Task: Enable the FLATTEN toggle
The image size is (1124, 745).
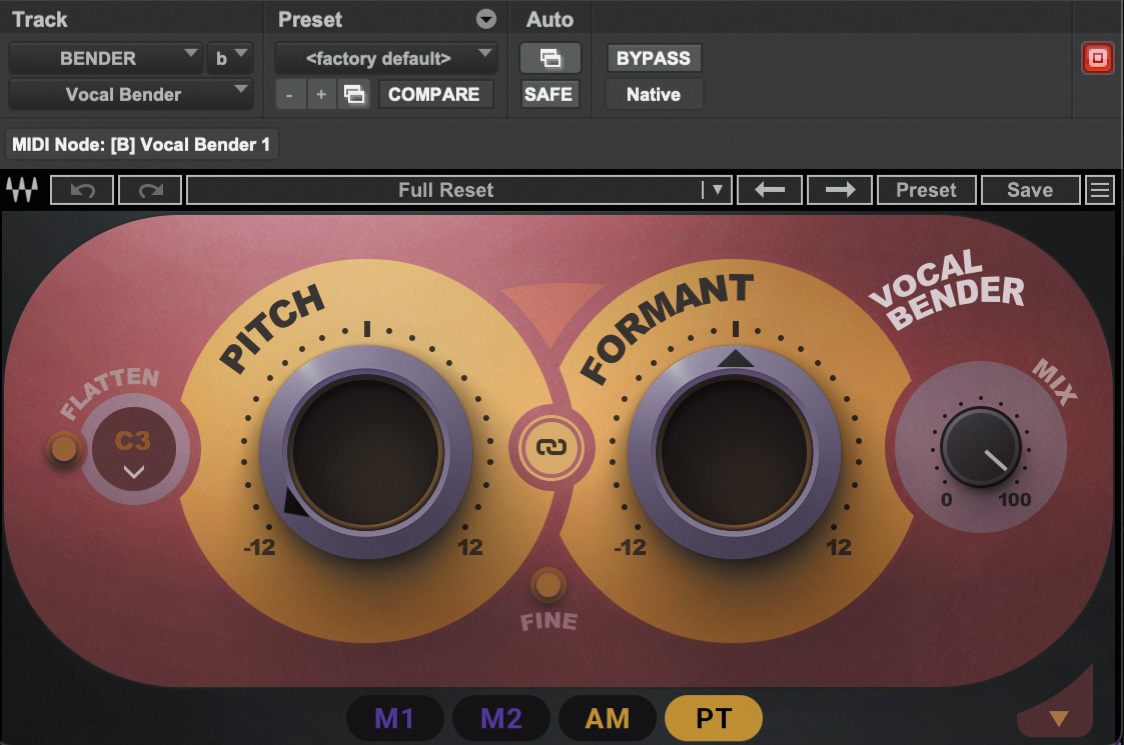Action: [x=63, y=449]
